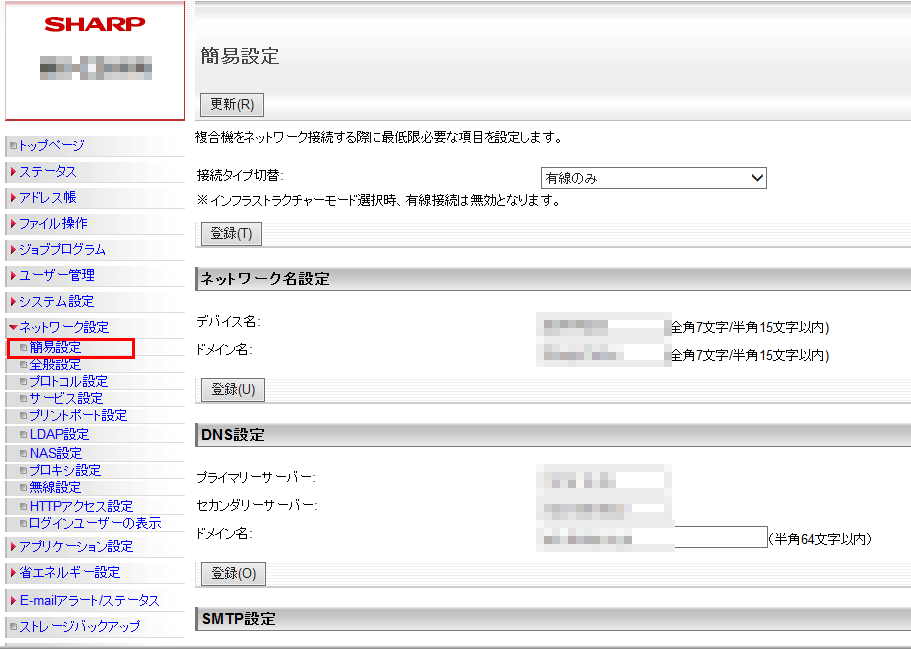Expand the ユーザー管理 menu section
This screenshot has height=649, width=911.
pos(56,275)
